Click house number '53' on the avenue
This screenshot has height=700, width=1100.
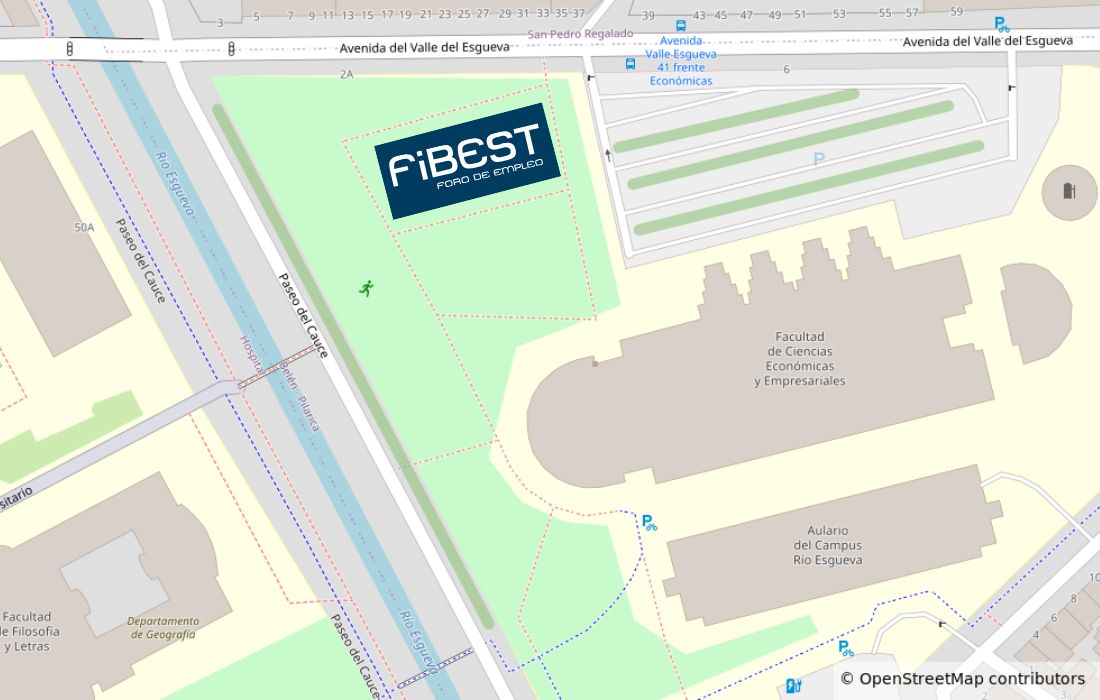click(x=839, y=13)
